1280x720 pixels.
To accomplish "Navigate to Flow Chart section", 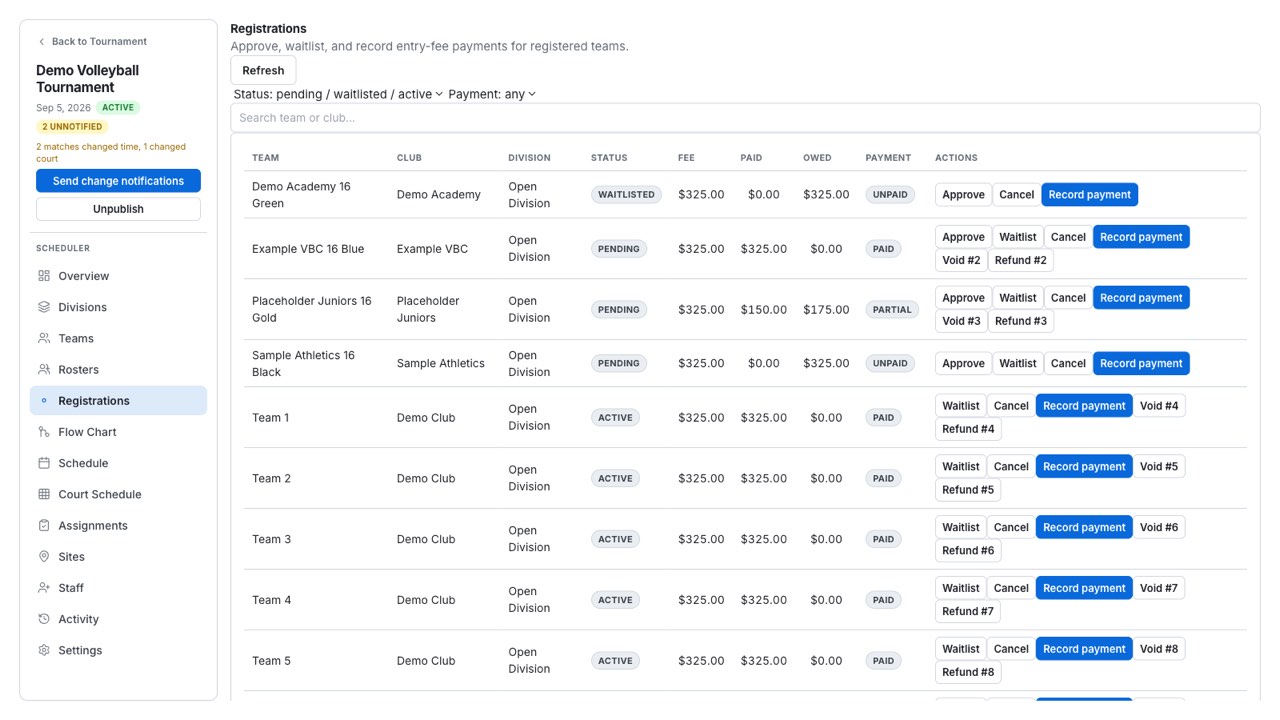I will click(118, 432).
